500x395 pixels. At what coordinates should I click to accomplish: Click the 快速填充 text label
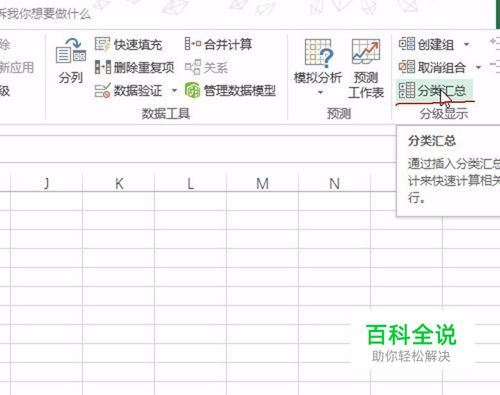[138, 45]
